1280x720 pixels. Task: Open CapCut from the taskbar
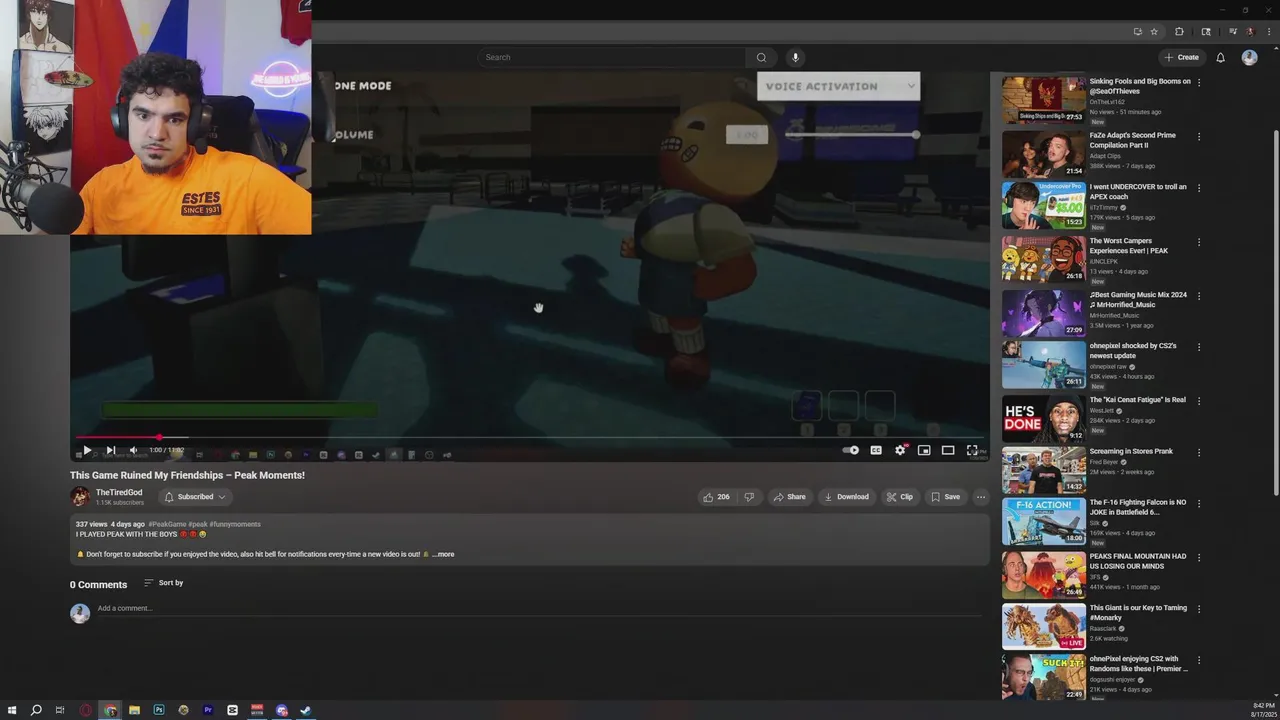(x=232, y=710)
